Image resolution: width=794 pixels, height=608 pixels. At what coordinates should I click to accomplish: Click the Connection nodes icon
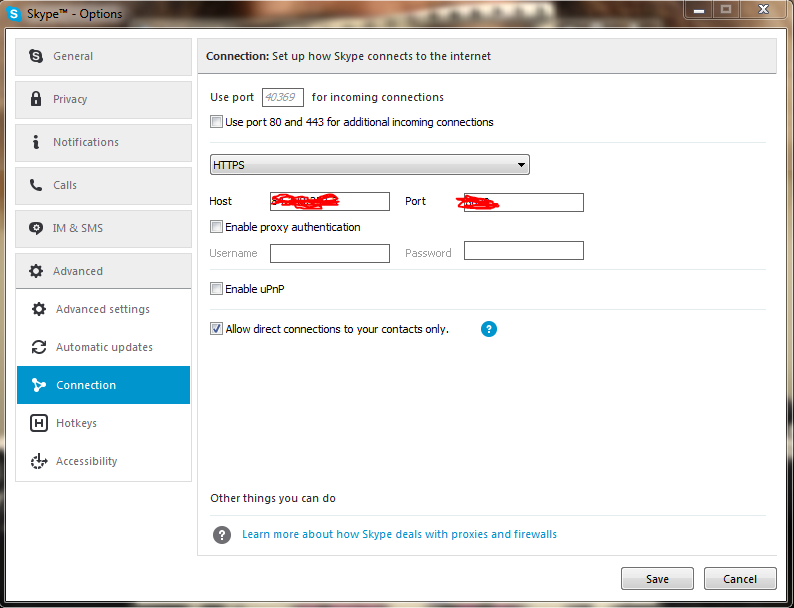coord(39,385)
